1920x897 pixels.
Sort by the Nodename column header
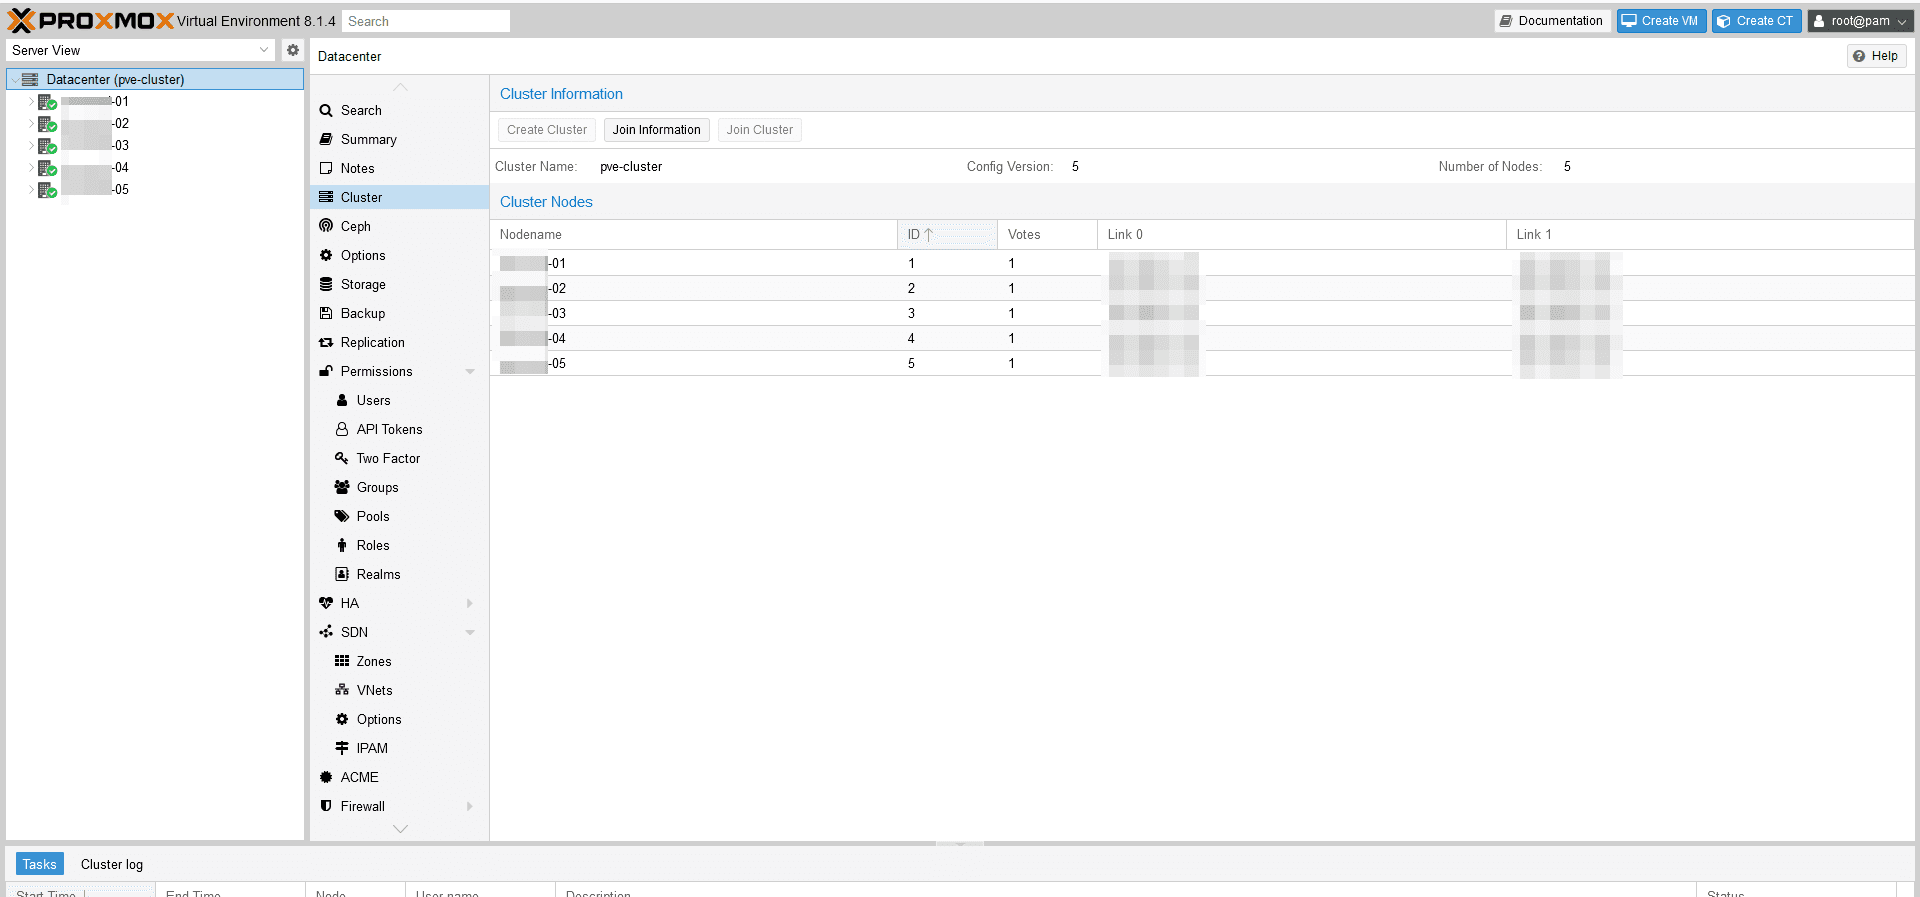tap(693, 235)
